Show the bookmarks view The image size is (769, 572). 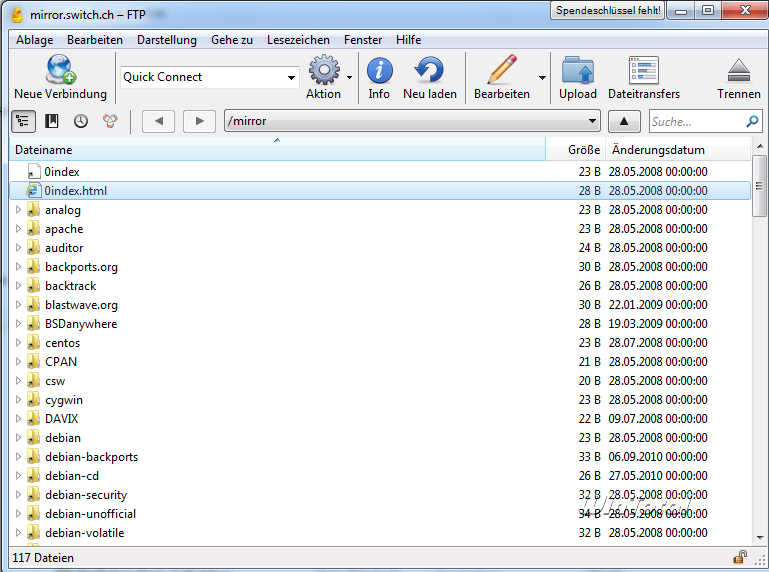pyautogui.click(x=51, y=121)
